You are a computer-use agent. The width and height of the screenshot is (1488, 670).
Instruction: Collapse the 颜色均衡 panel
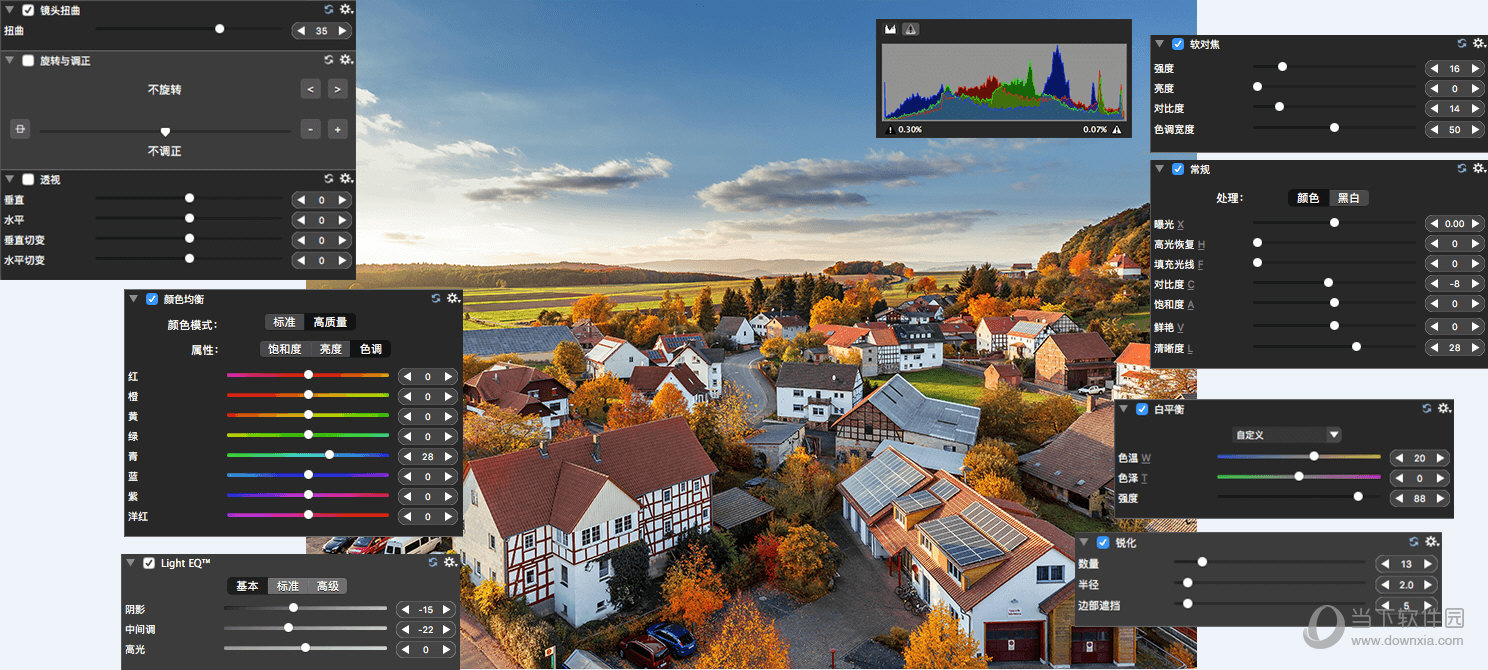[133, 298]
